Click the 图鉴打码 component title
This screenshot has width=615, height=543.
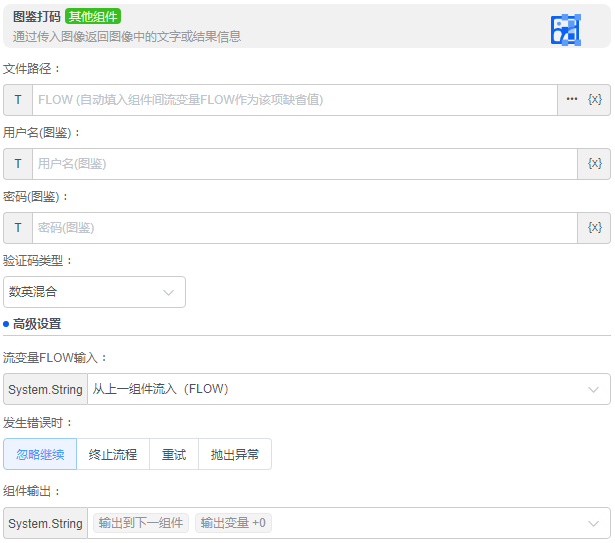click(36, 16)
